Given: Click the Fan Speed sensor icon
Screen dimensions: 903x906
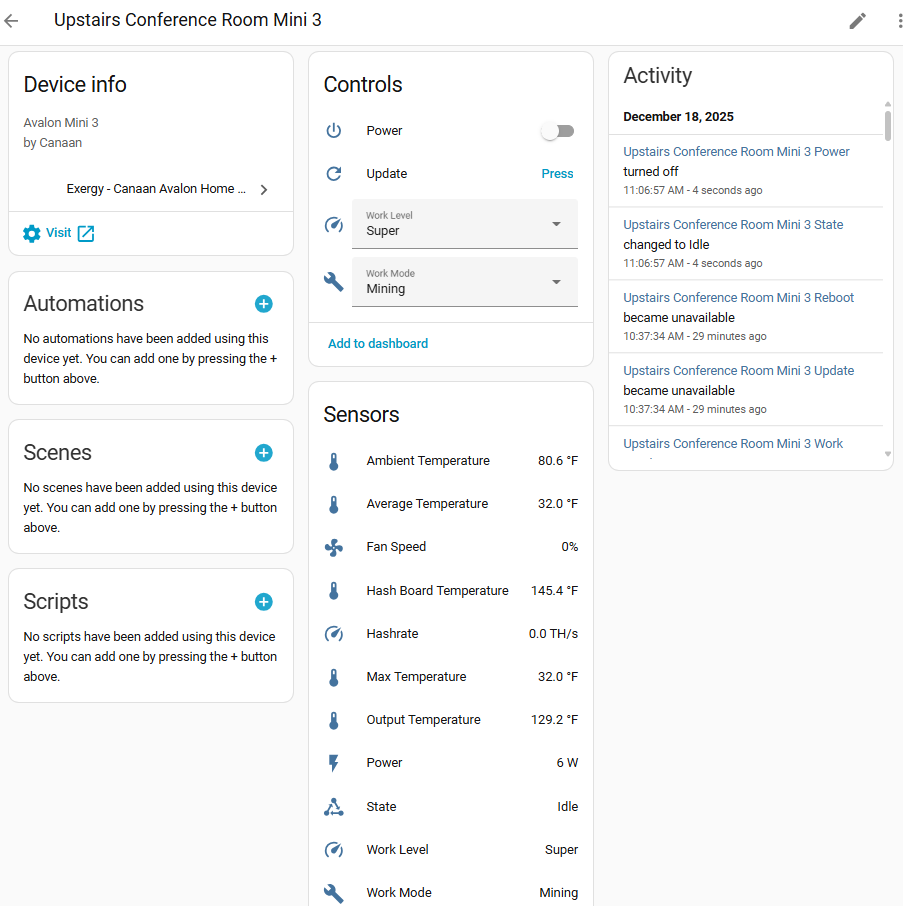Looking at the screenshot, I should coord(333,547).
